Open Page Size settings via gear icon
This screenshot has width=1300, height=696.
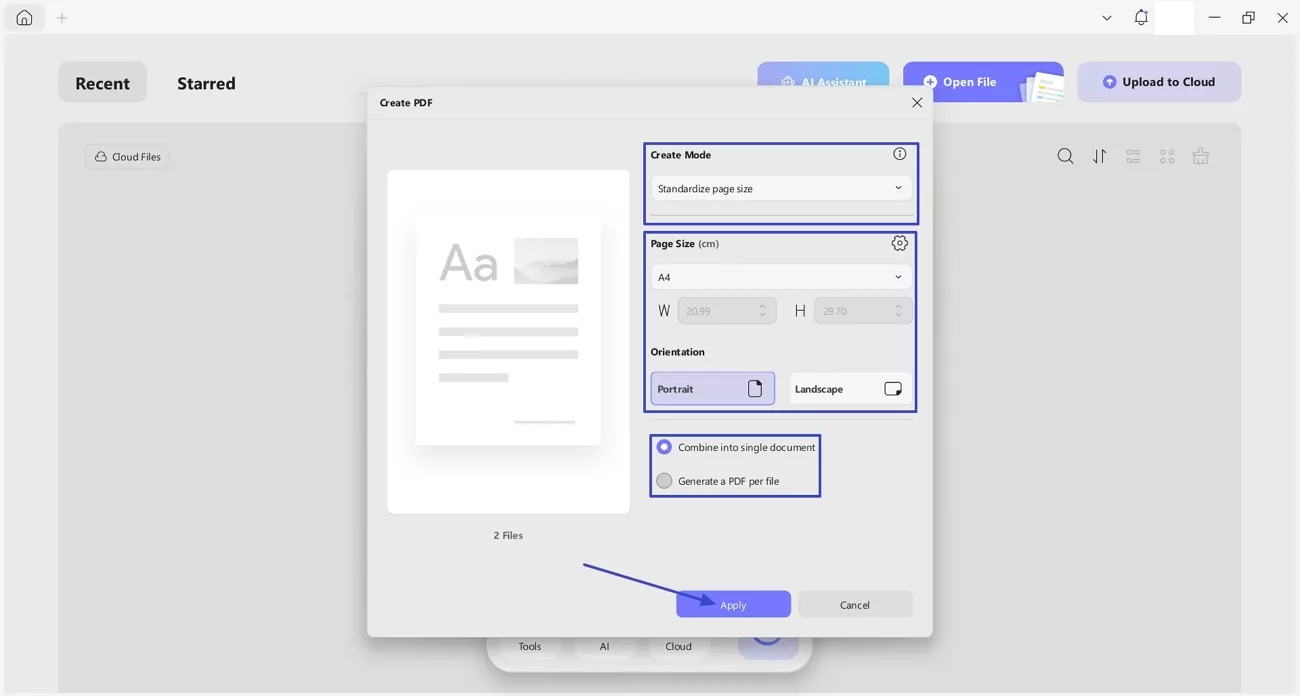[x=899, y=243]
